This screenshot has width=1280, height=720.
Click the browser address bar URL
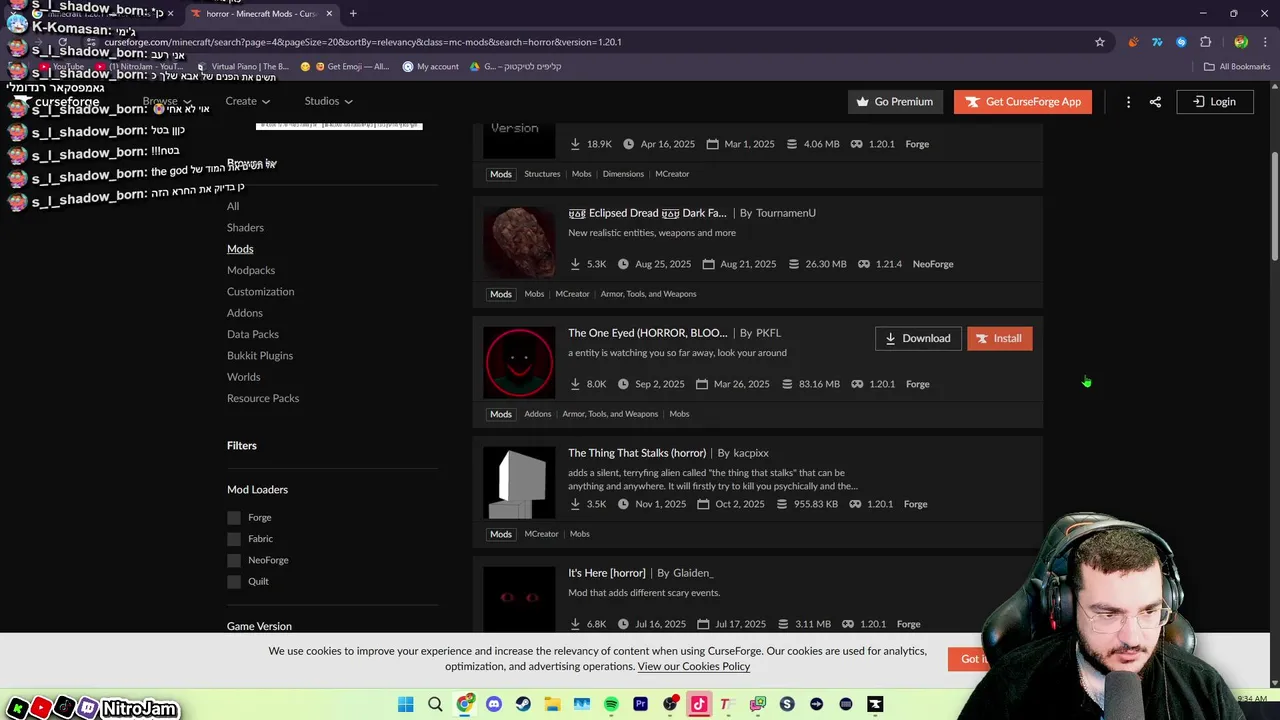363,42
